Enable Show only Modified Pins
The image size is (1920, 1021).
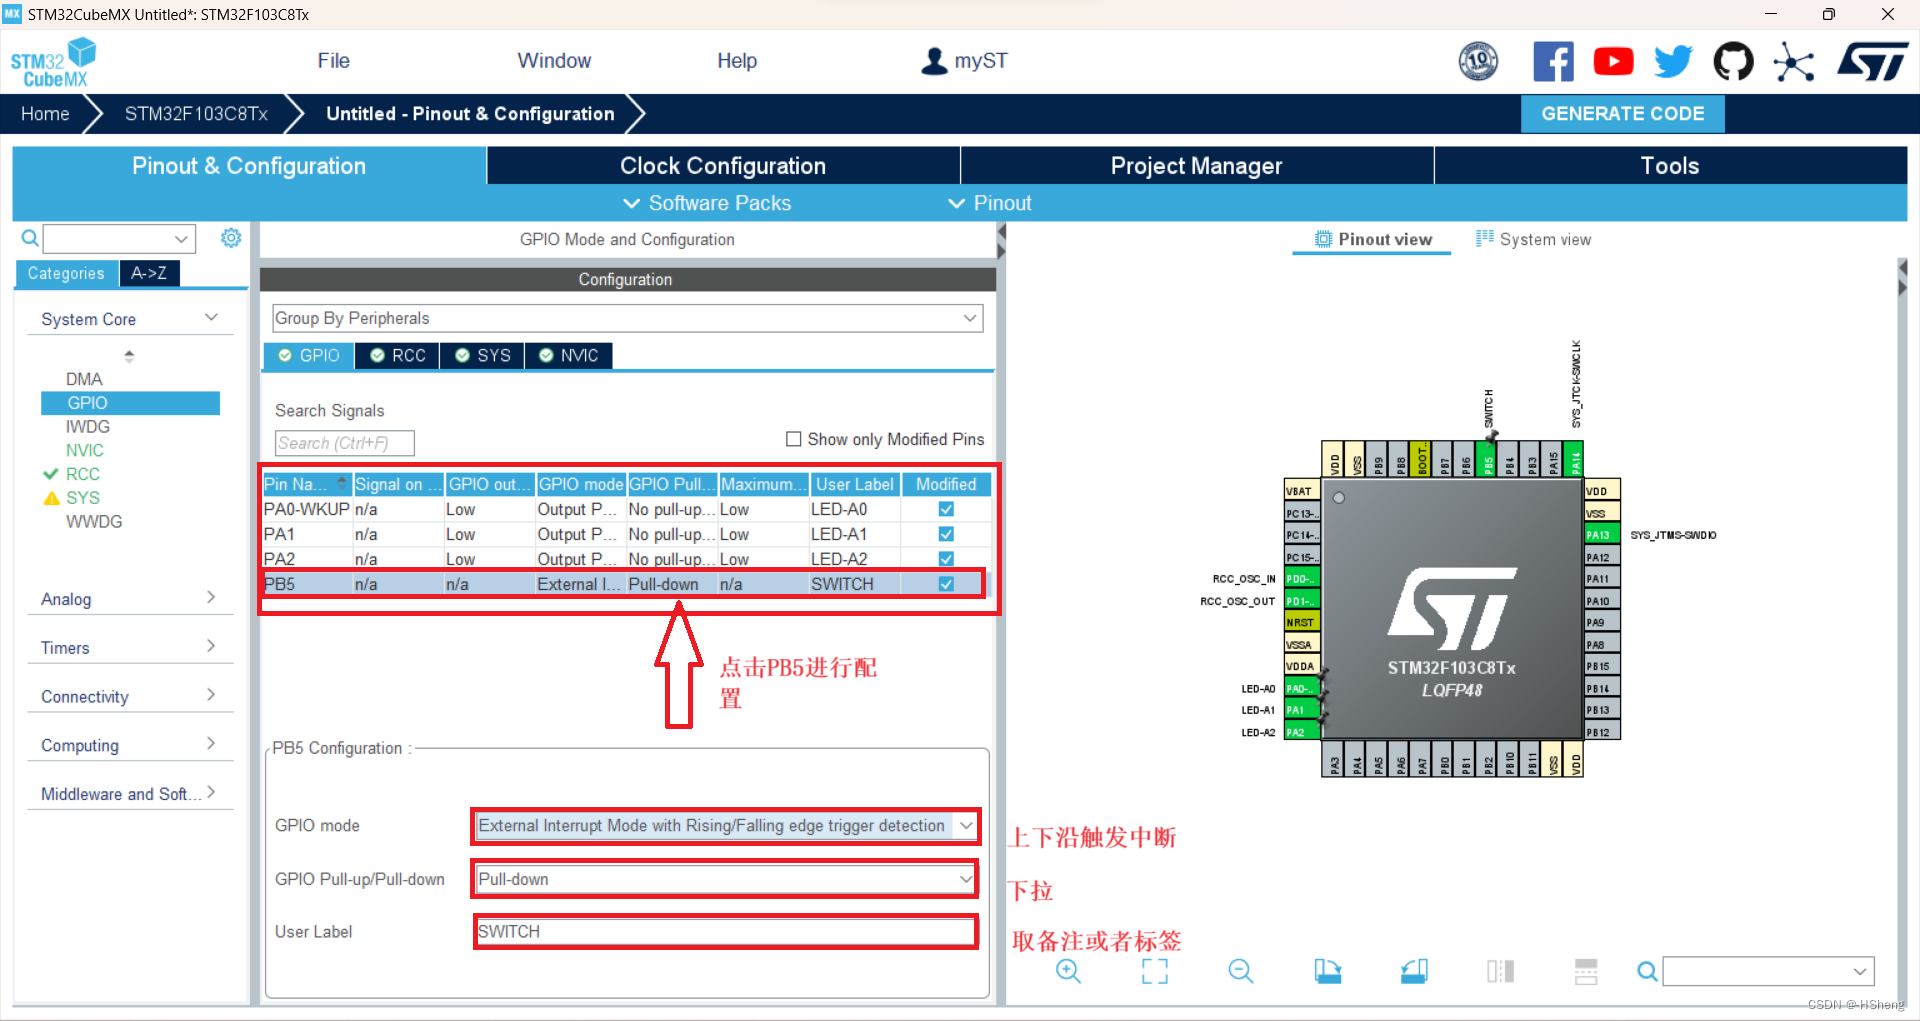(793, 439)
